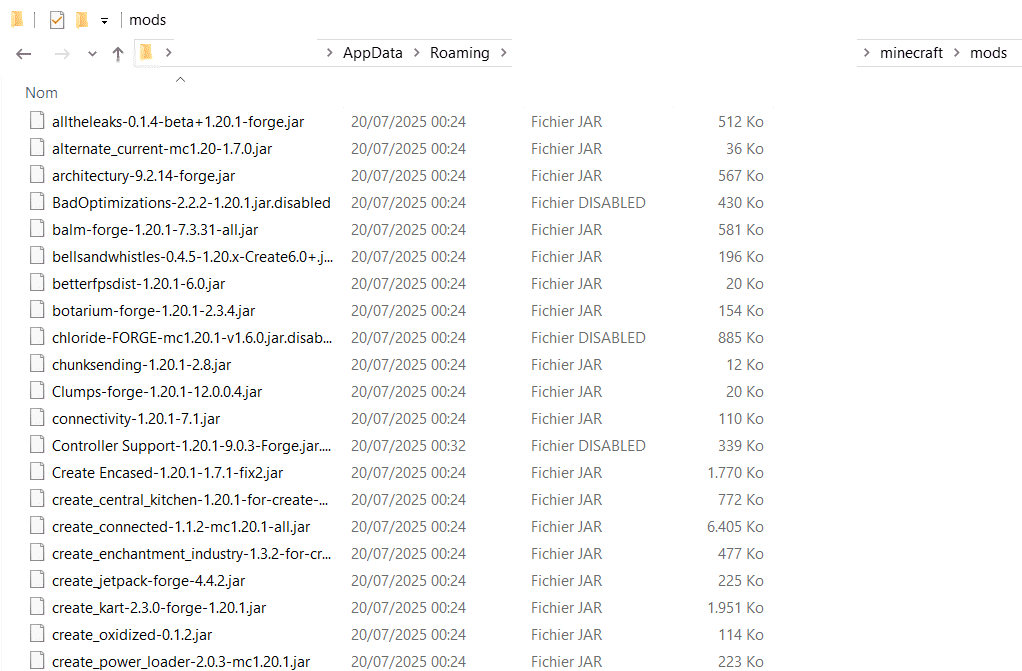Select file name create_jetpack-forge-4.4.2.jar

(x=149, y=581)
